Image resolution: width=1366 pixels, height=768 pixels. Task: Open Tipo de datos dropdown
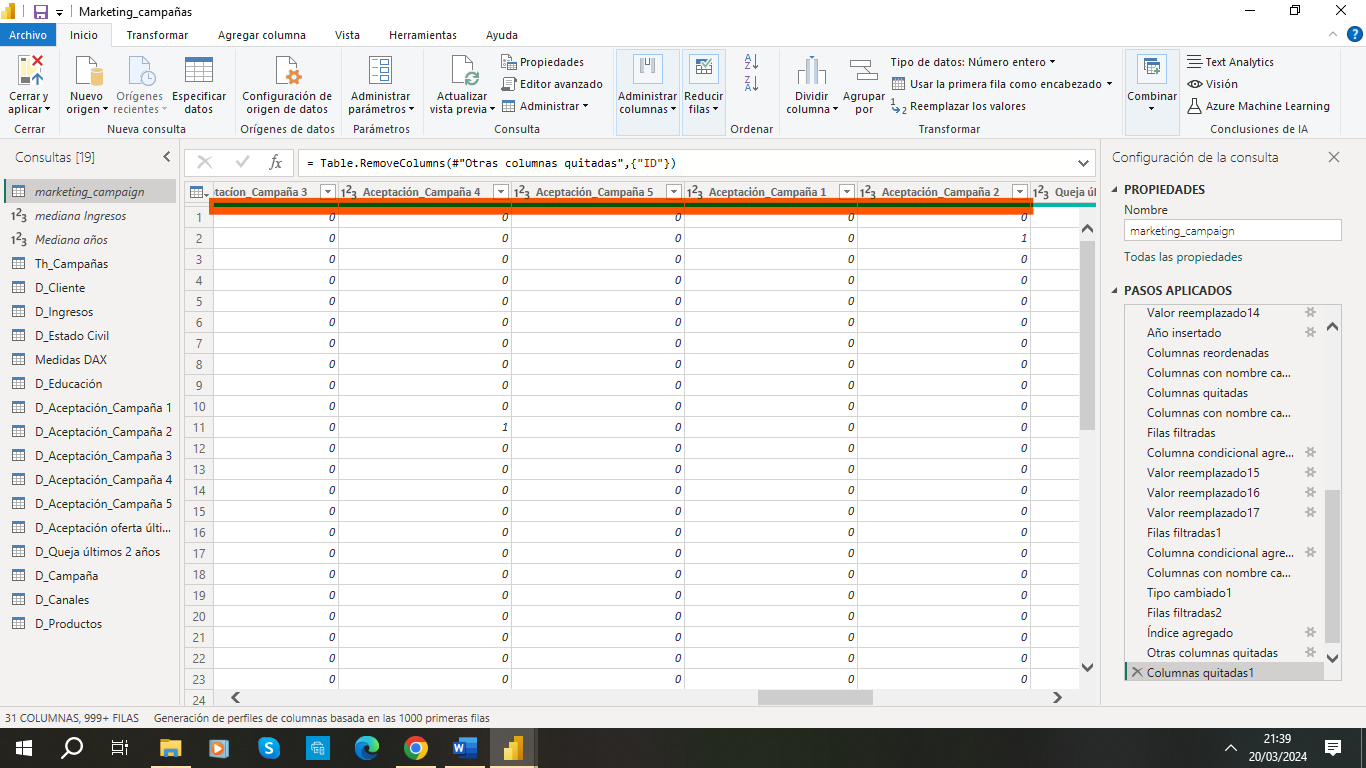coord(973,62)
